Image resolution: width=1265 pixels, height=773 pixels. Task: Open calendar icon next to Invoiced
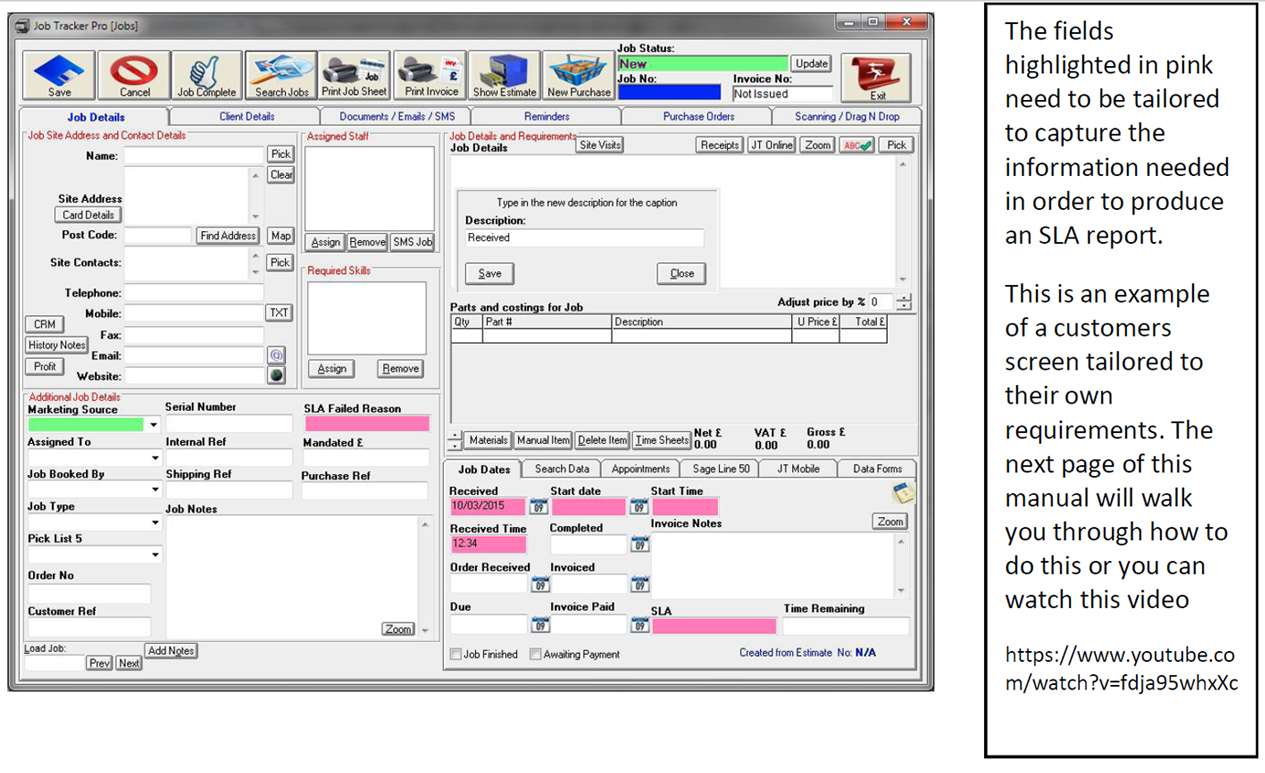pos(640,585)
